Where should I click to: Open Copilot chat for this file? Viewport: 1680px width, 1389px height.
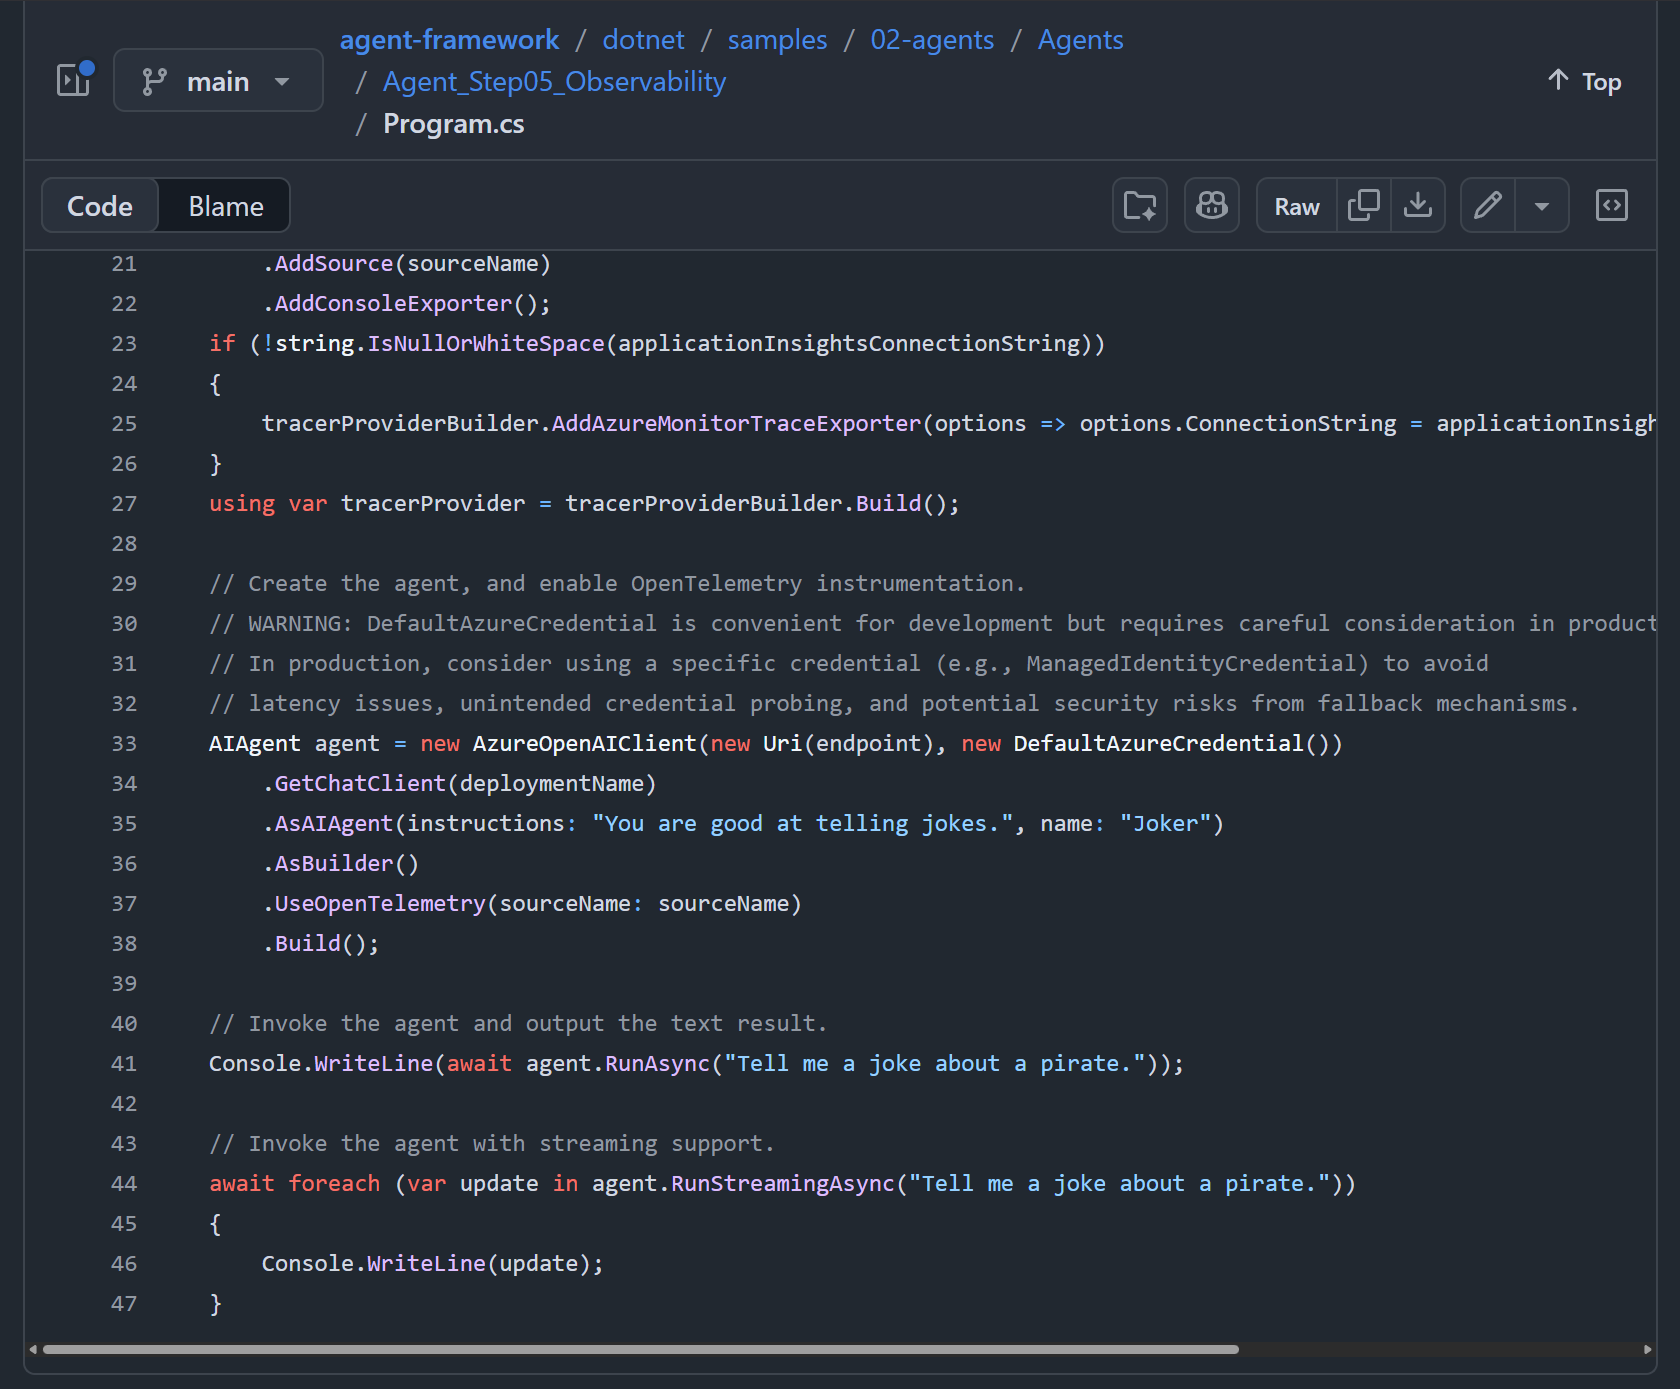1212,205
